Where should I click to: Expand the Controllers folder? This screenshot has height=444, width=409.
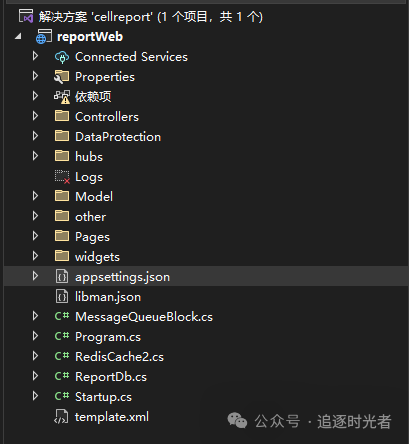coord(35,116)
